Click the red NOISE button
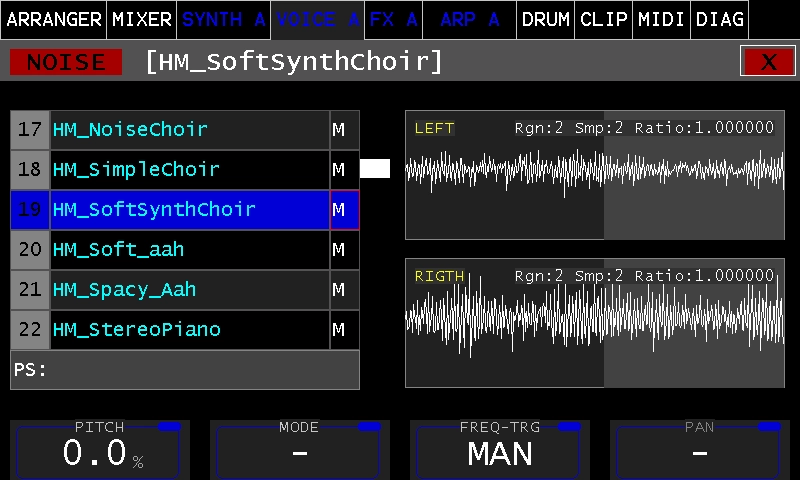This screenshot has width=800, height=480. point(66,62)
